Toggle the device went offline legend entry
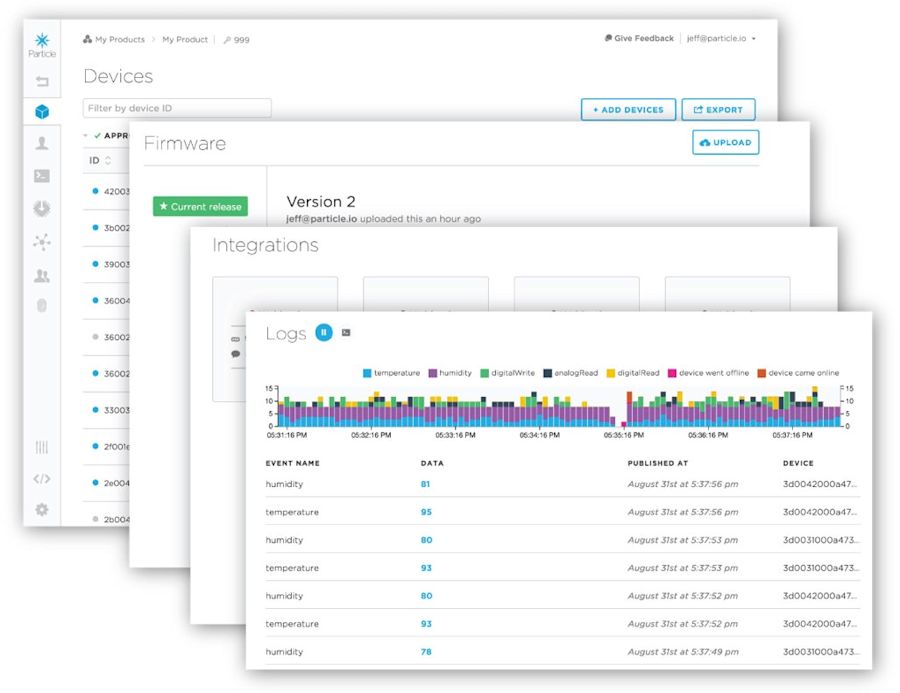The image size is (900, 693). [x=708, y=373]
